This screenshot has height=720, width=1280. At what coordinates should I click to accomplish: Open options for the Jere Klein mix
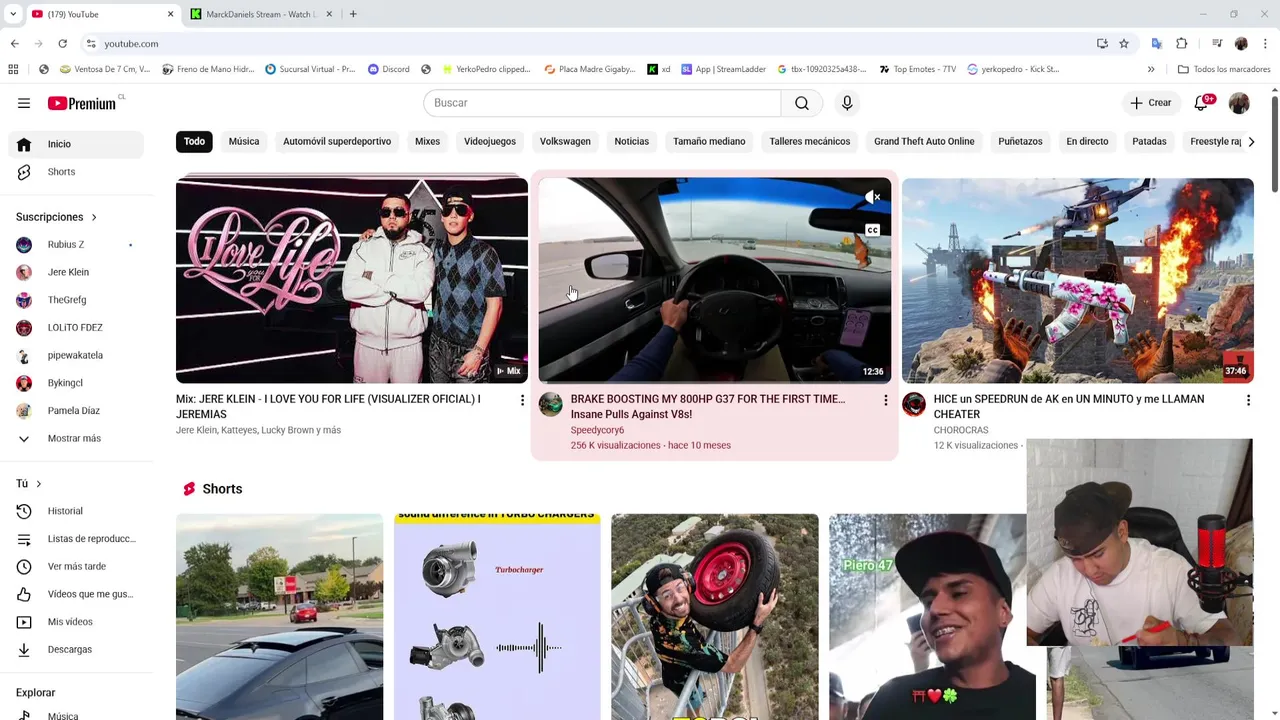[x=522, y=400]
